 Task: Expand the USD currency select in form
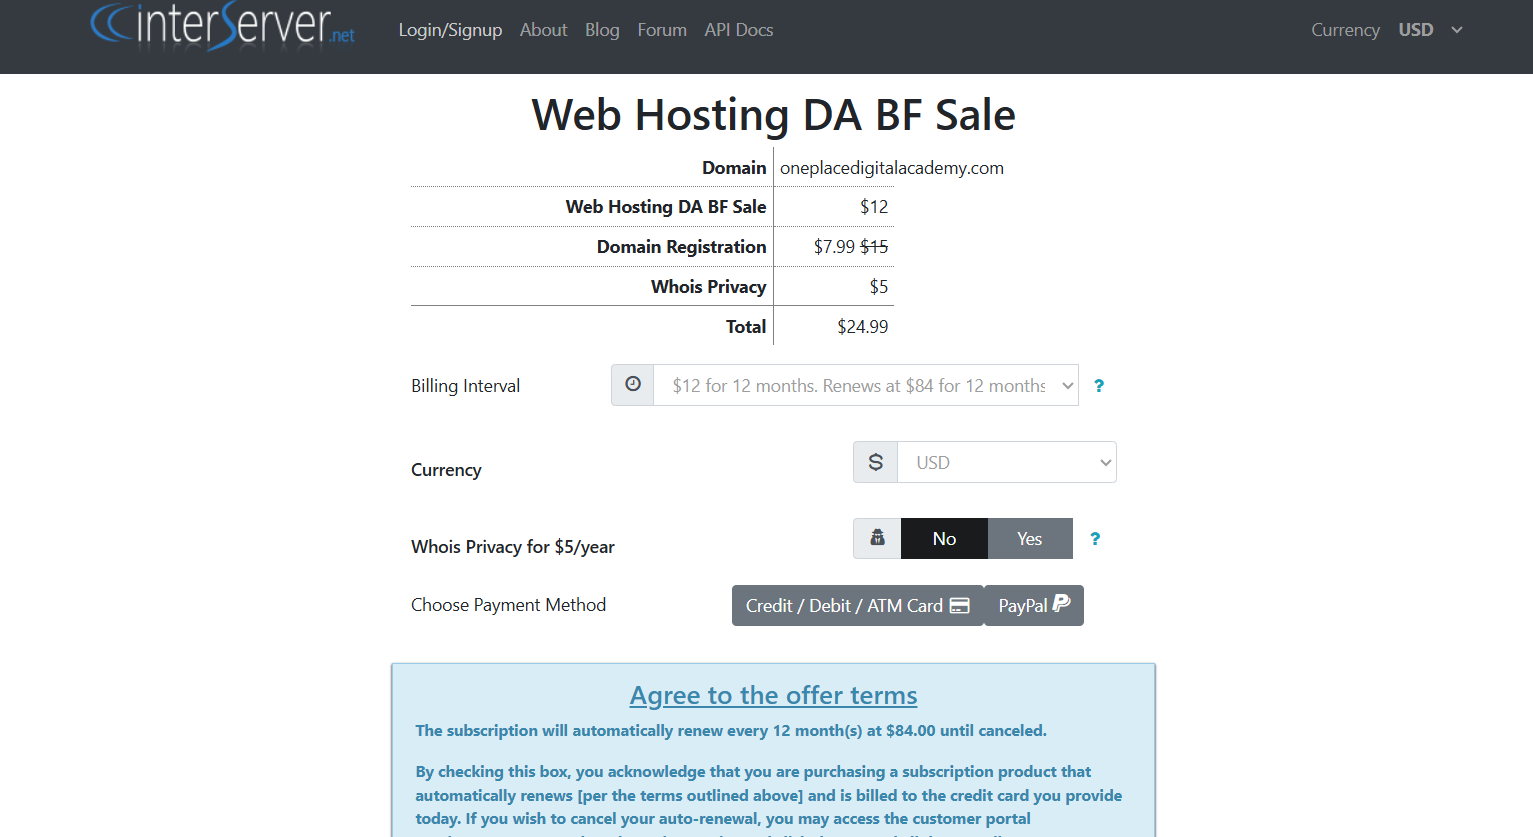tap(1007, 462)
